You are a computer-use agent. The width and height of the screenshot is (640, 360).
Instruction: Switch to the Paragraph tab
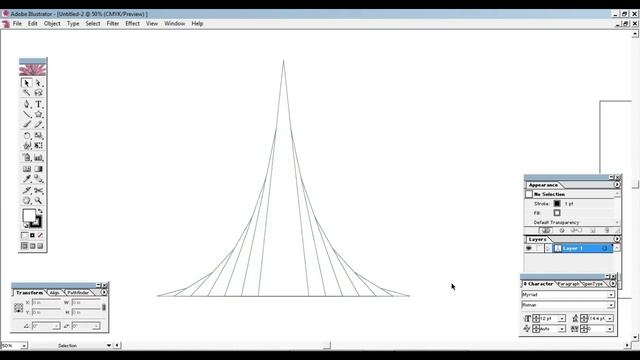pyautogui.click(x=568, y=284)
